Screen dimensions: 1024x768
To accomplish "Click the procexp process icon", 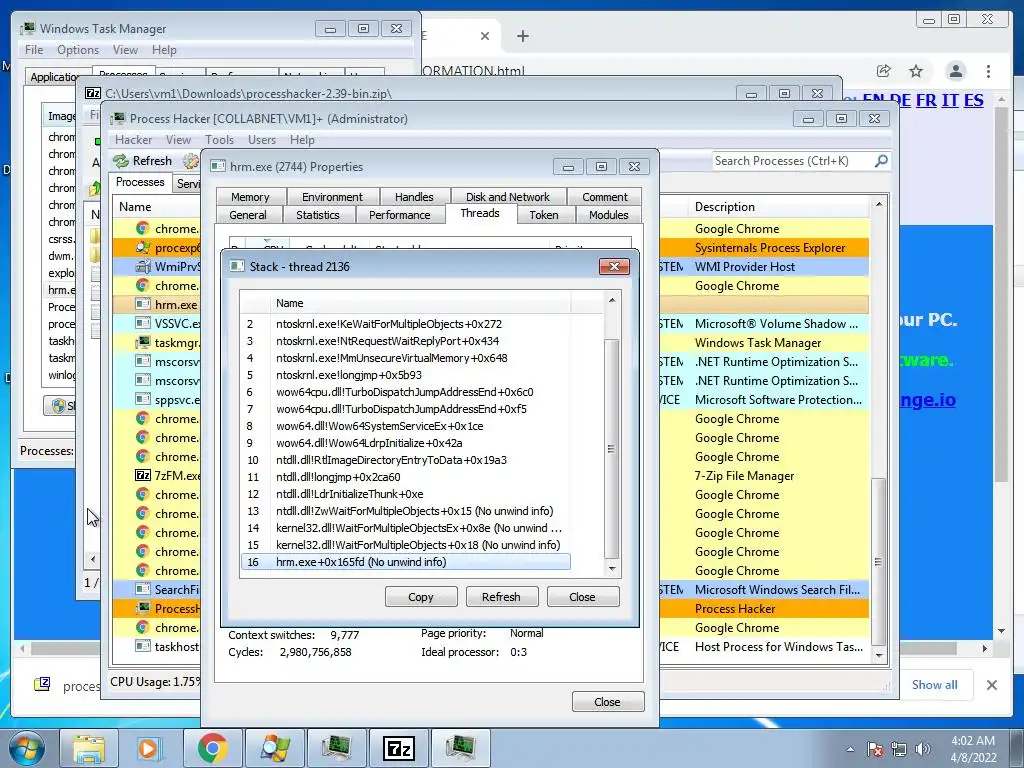I will [142, 248].
